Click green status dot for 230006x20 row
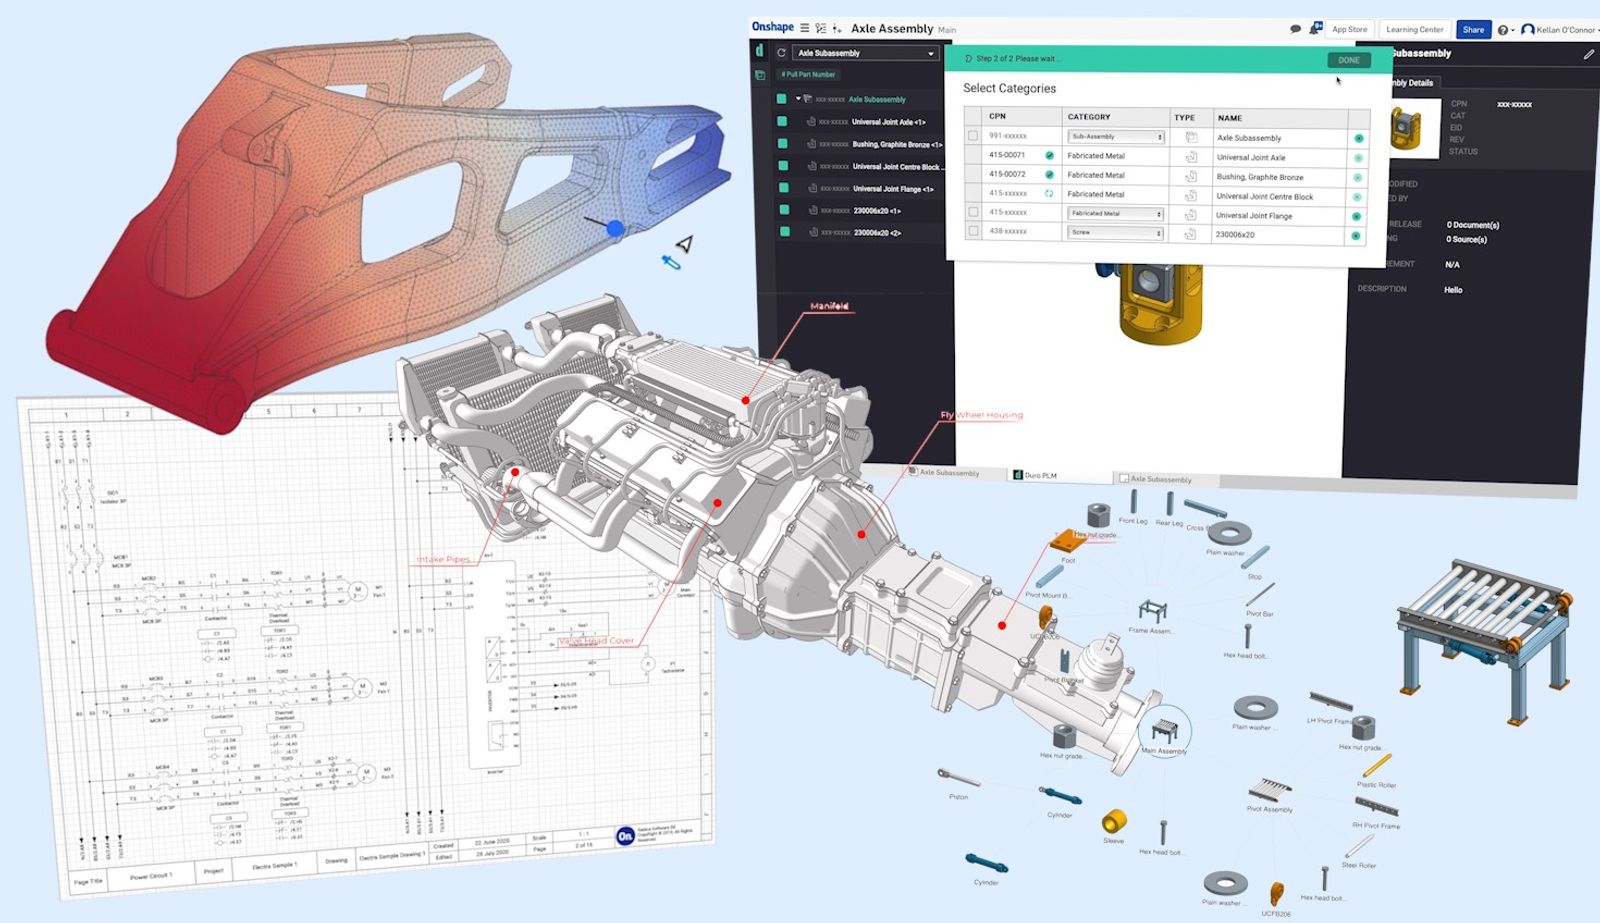This screenshot has height=923, width=1600. 1356,236
